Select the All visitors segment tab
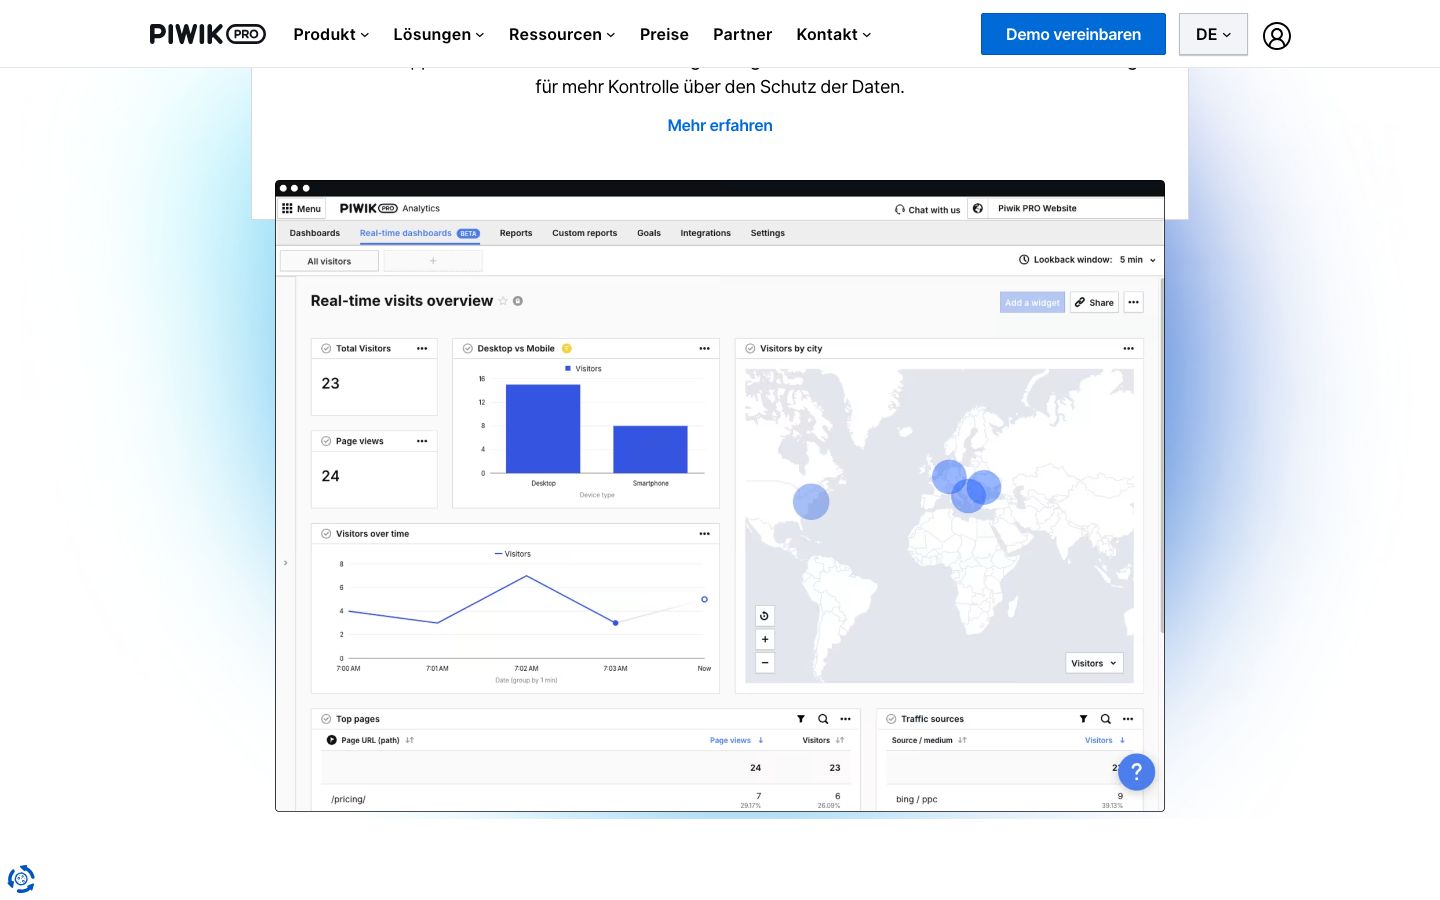The width and height of the screenshot is (1440, 900). click(x=329, y=261)
